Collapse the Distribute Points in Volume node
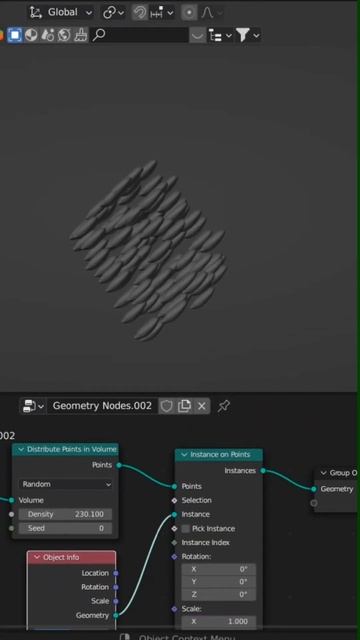Screen dimensions: 360x640 click(x=21, y=449)
